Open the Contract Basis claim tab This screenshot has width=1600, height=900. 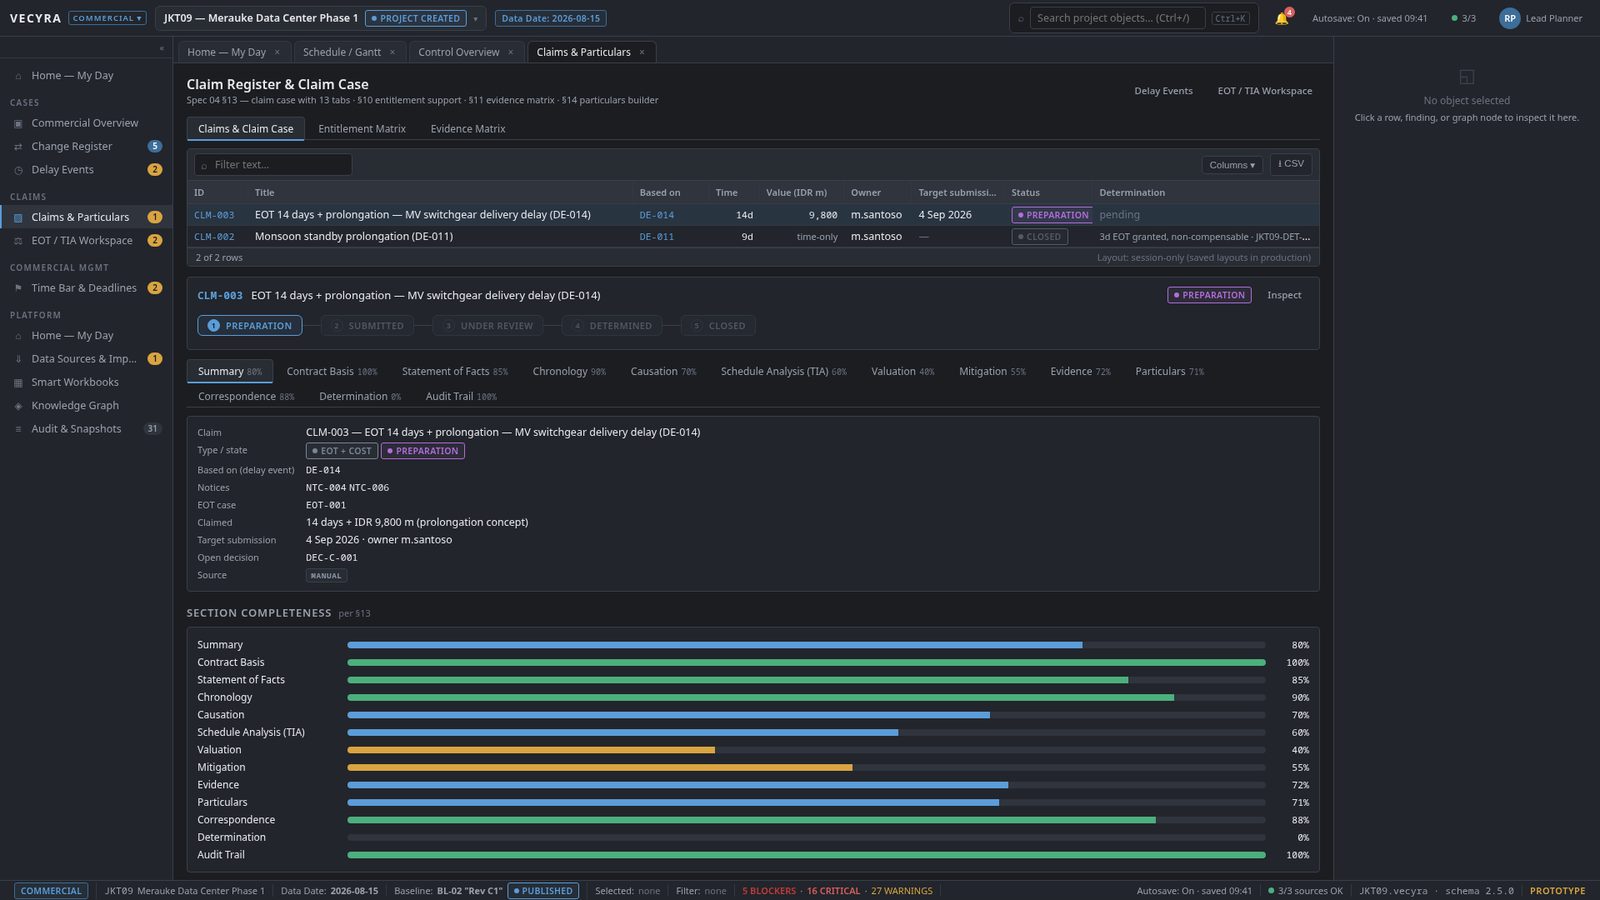tap(332, 372)
